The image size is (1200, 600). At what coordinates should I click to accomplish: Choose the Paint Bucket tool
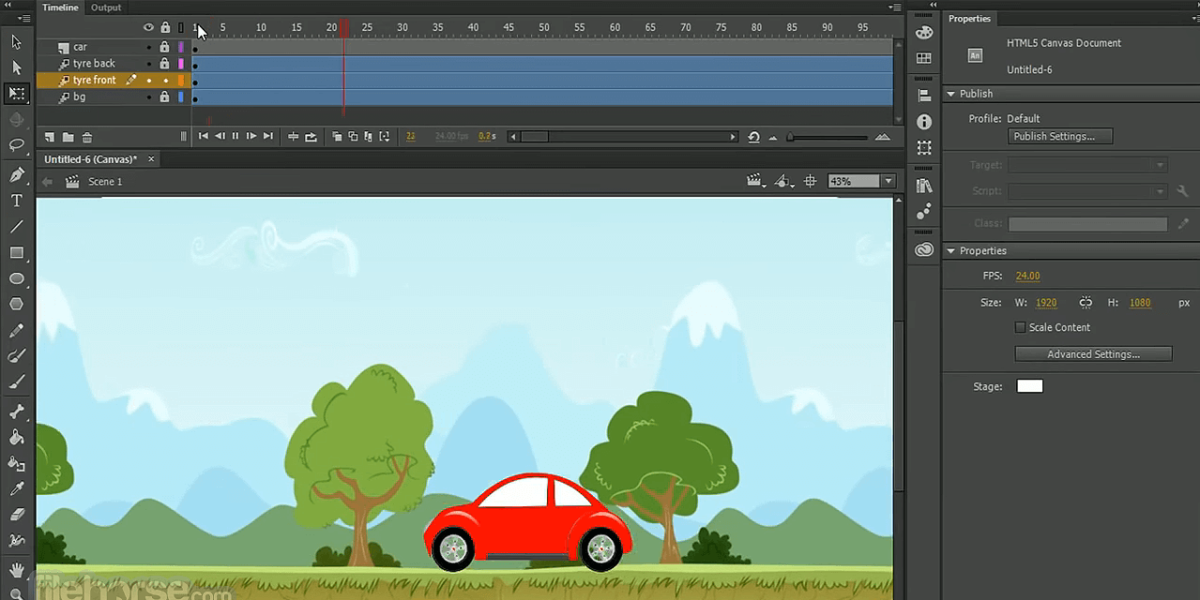[x=16, y=437]
